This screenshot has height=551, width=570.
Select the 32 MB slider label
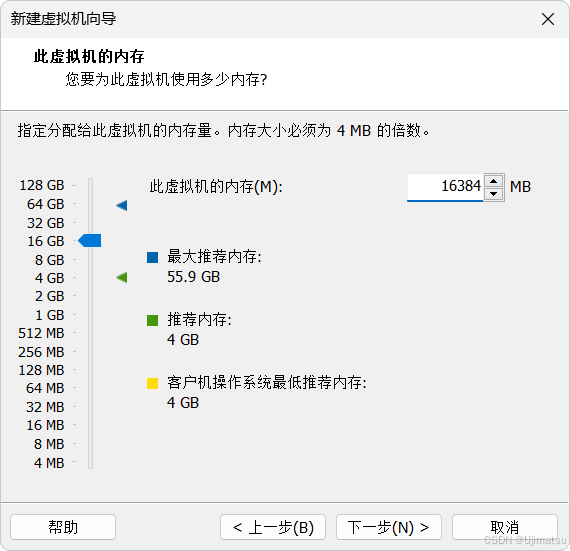pos(45,407)
